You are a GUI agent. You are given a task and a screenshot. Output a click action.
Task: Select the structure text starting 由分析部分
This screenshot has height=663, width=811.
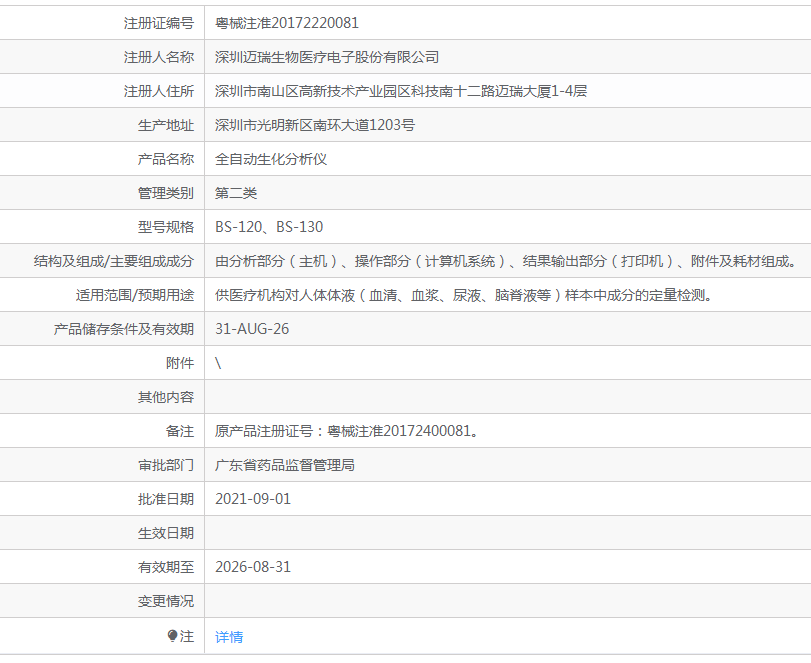point(505,261)
